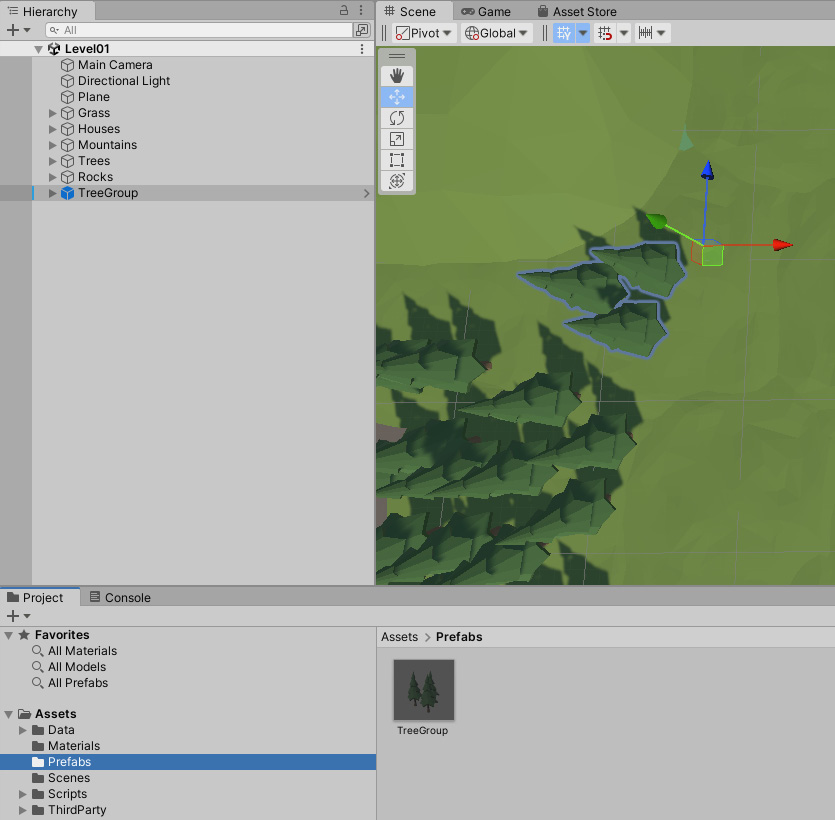Expand the Mountains object in Hierarchy
The image size is (835, 820).
[x=53, y=145]
